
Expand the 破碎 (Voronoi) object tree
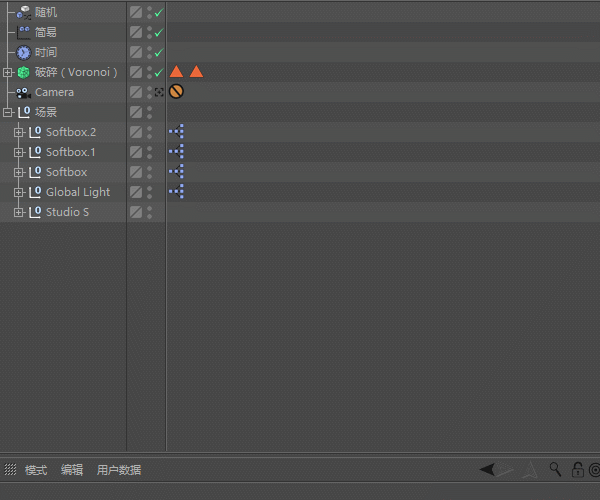click(7, 72)
